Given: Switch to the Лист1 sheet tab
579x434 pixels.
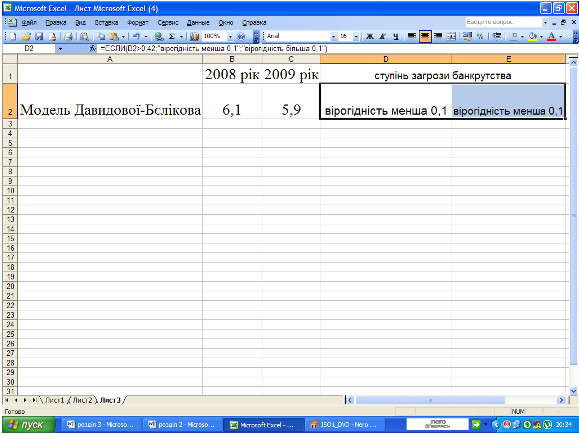Looking at the screenshot, I should 54,400.
